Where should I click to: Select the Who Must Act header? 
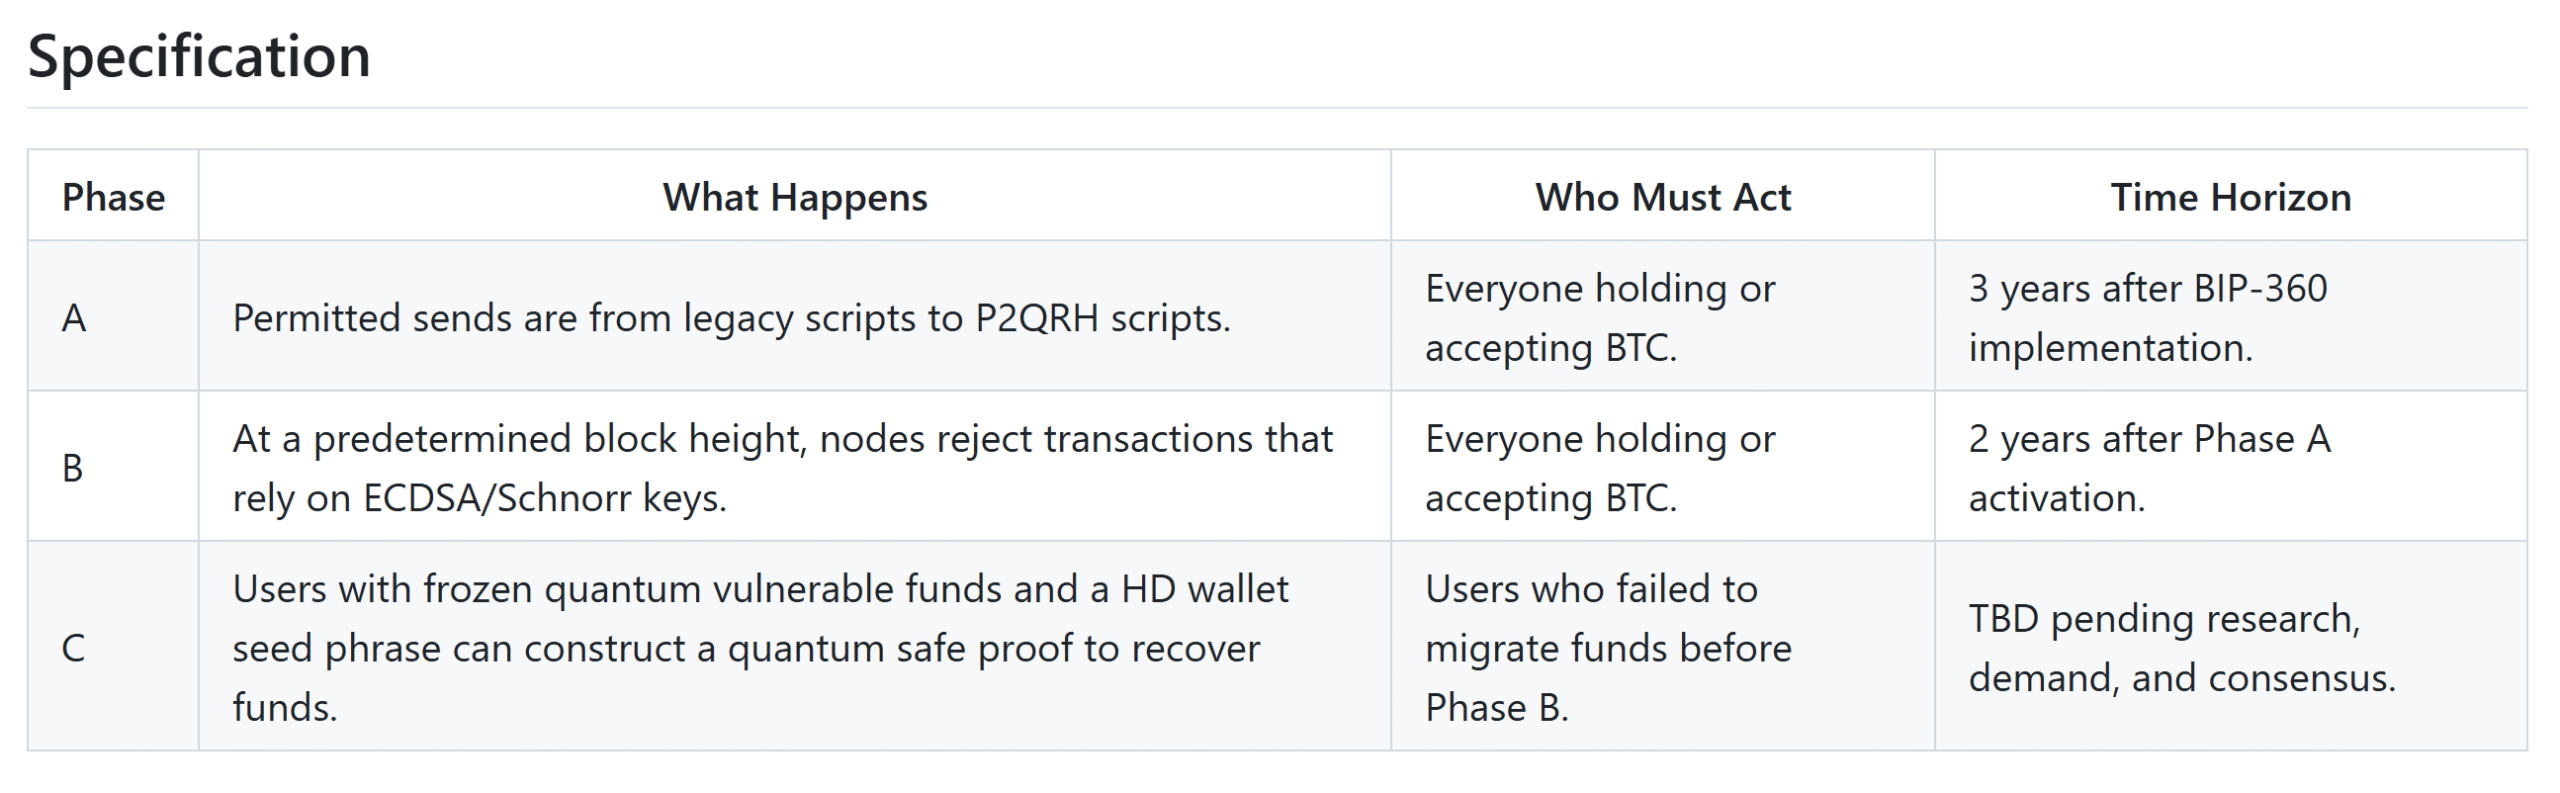click(x=1663, y=197)
